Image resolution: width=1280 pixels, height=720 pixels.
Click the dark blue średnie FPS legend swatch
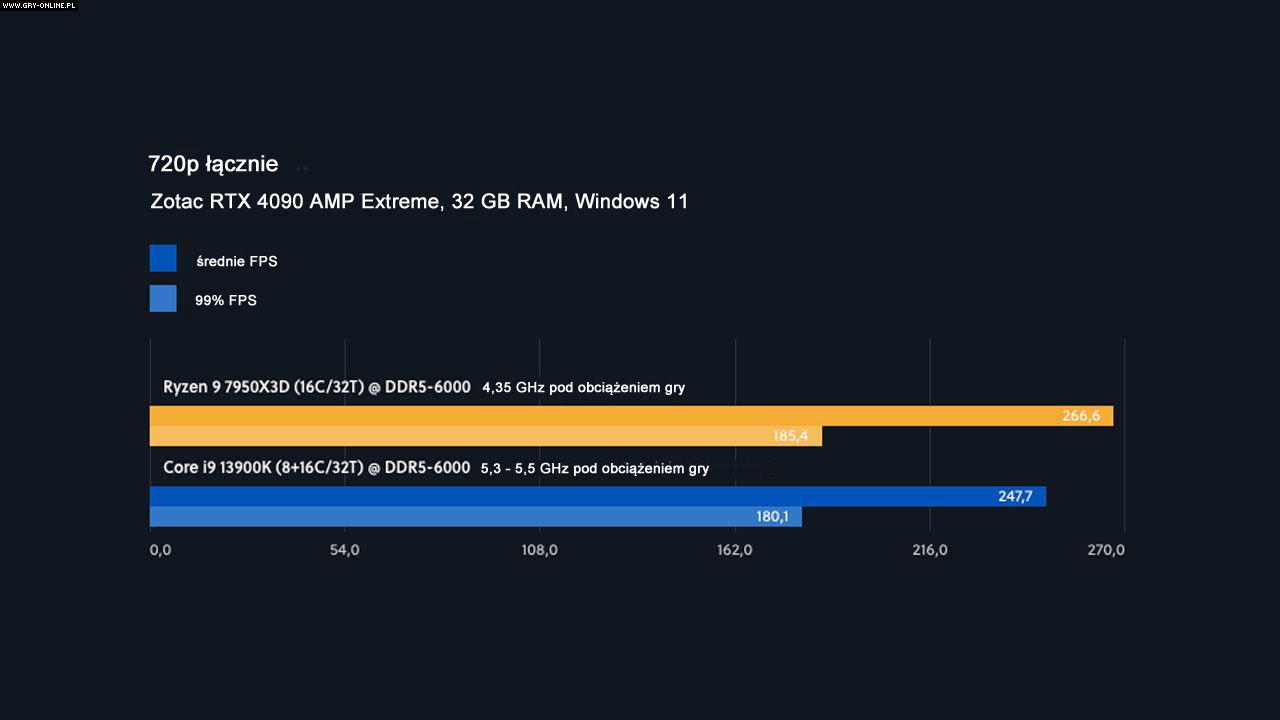click(163, 258)
